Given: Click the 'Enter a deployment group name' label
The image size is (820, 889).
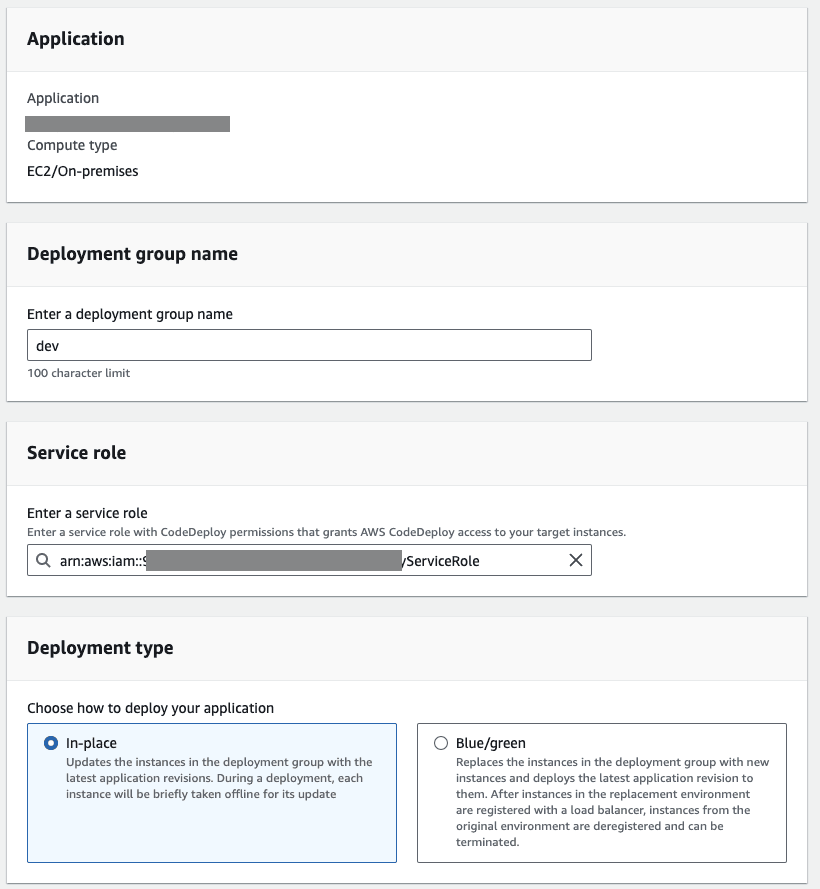Looking at the screenshot, I should point(130,314).
